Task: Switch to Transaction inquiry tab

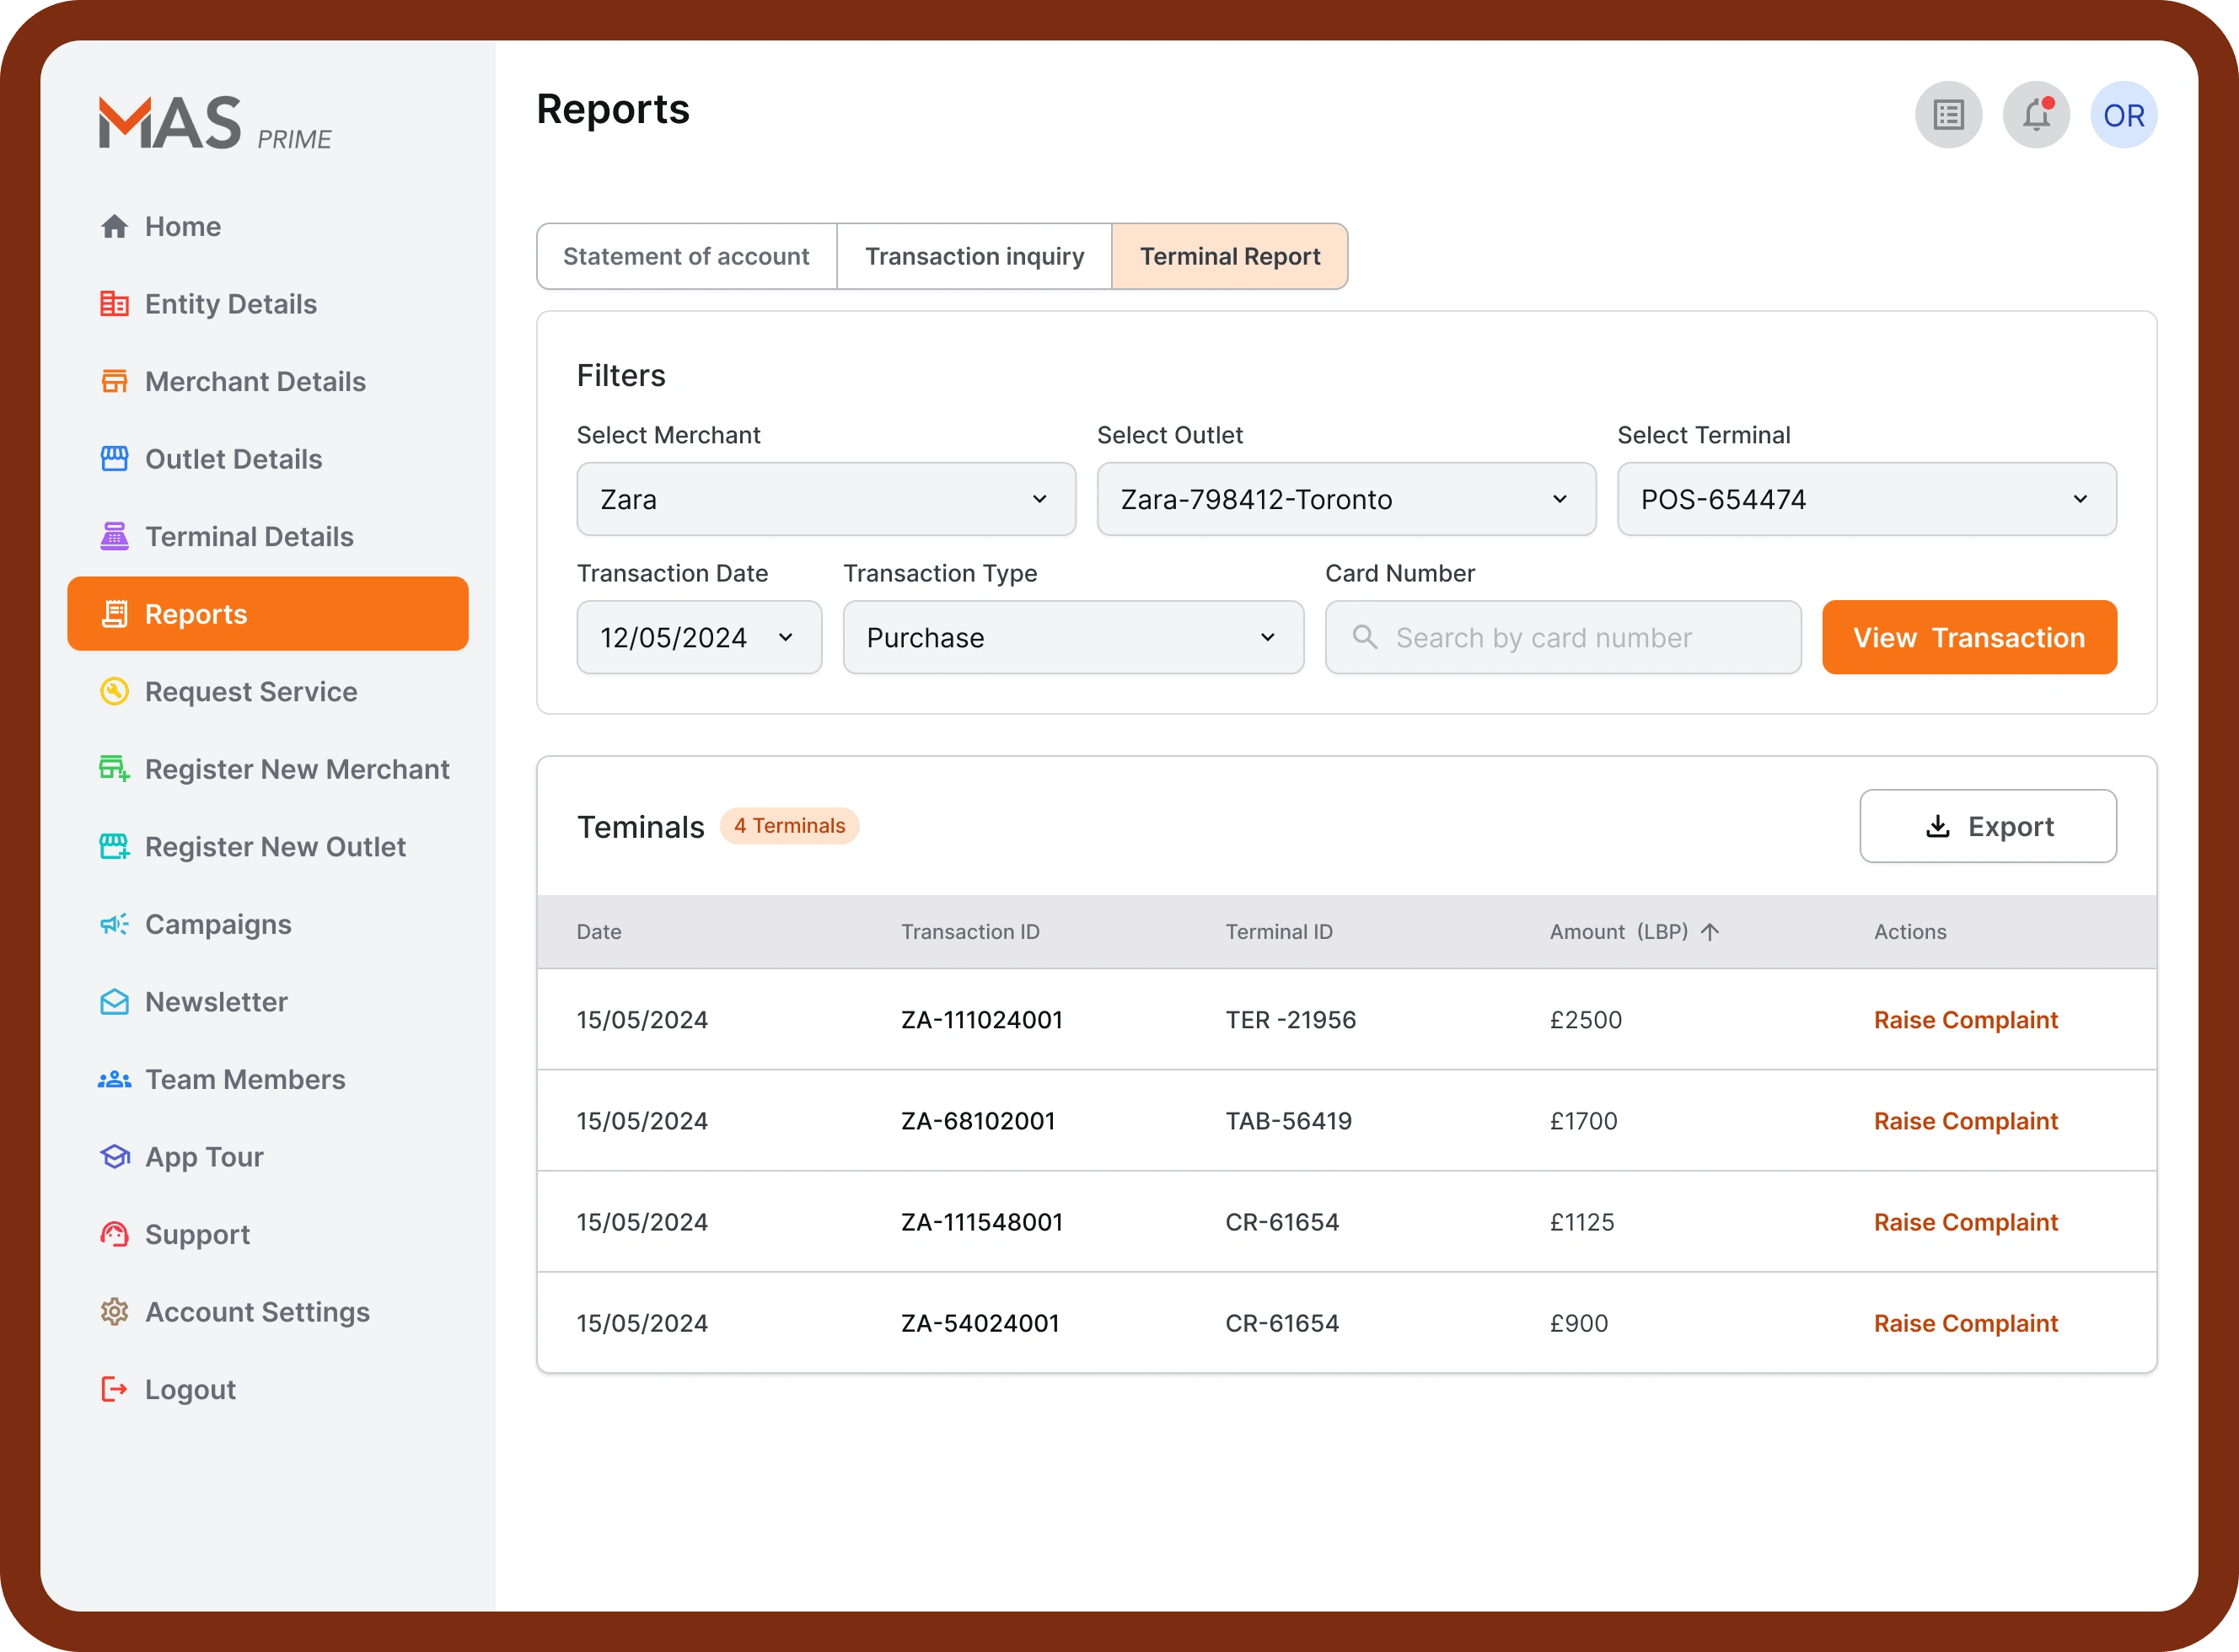Action: 974,255
